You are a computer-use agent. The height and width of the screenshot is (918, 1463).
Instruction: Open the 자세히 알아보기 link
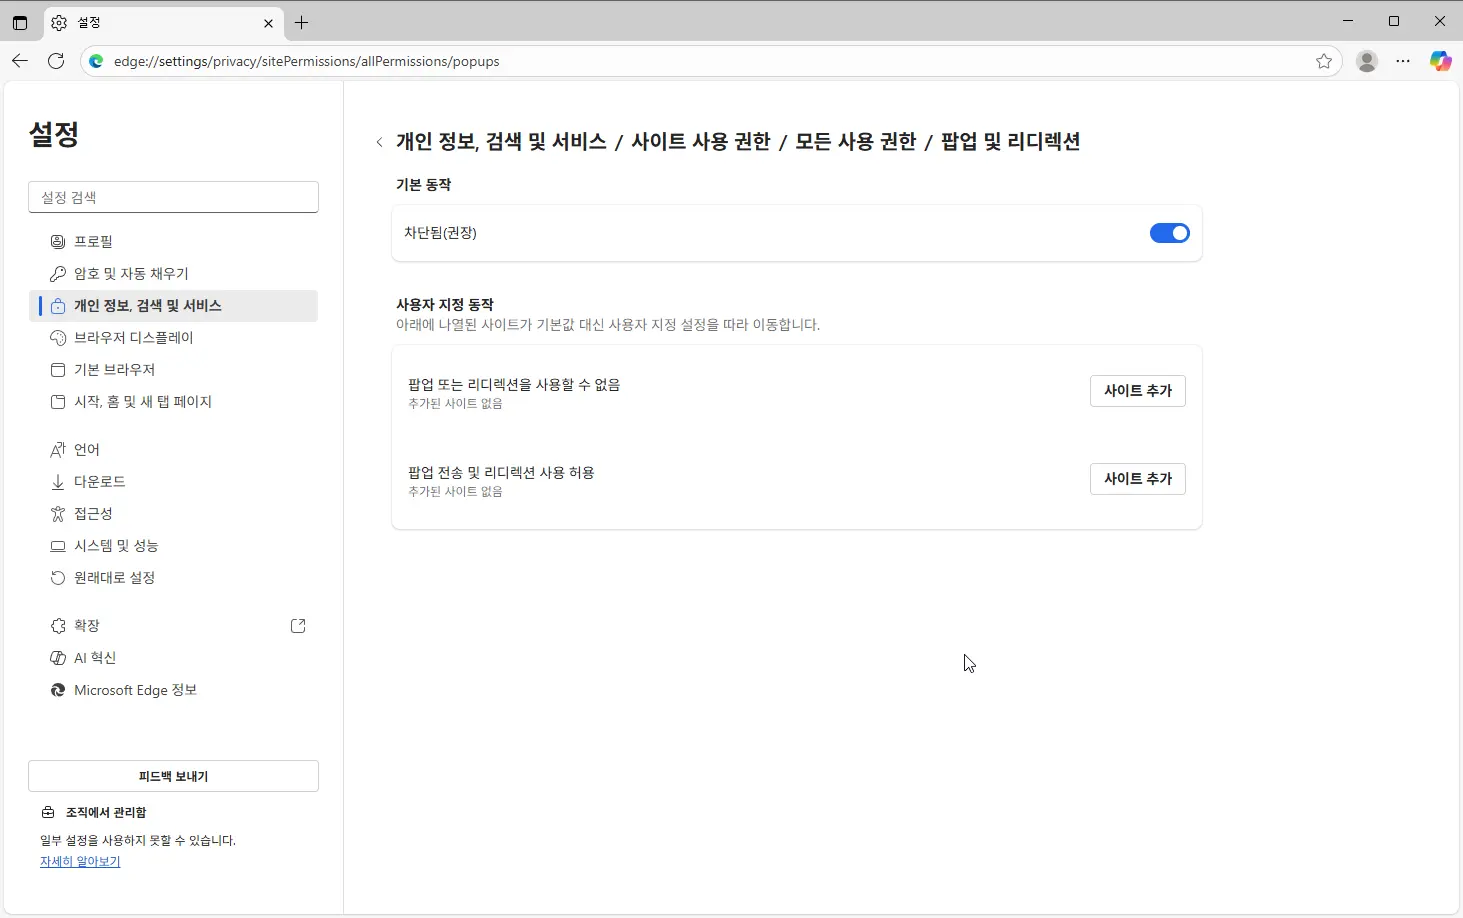point(79,861)
